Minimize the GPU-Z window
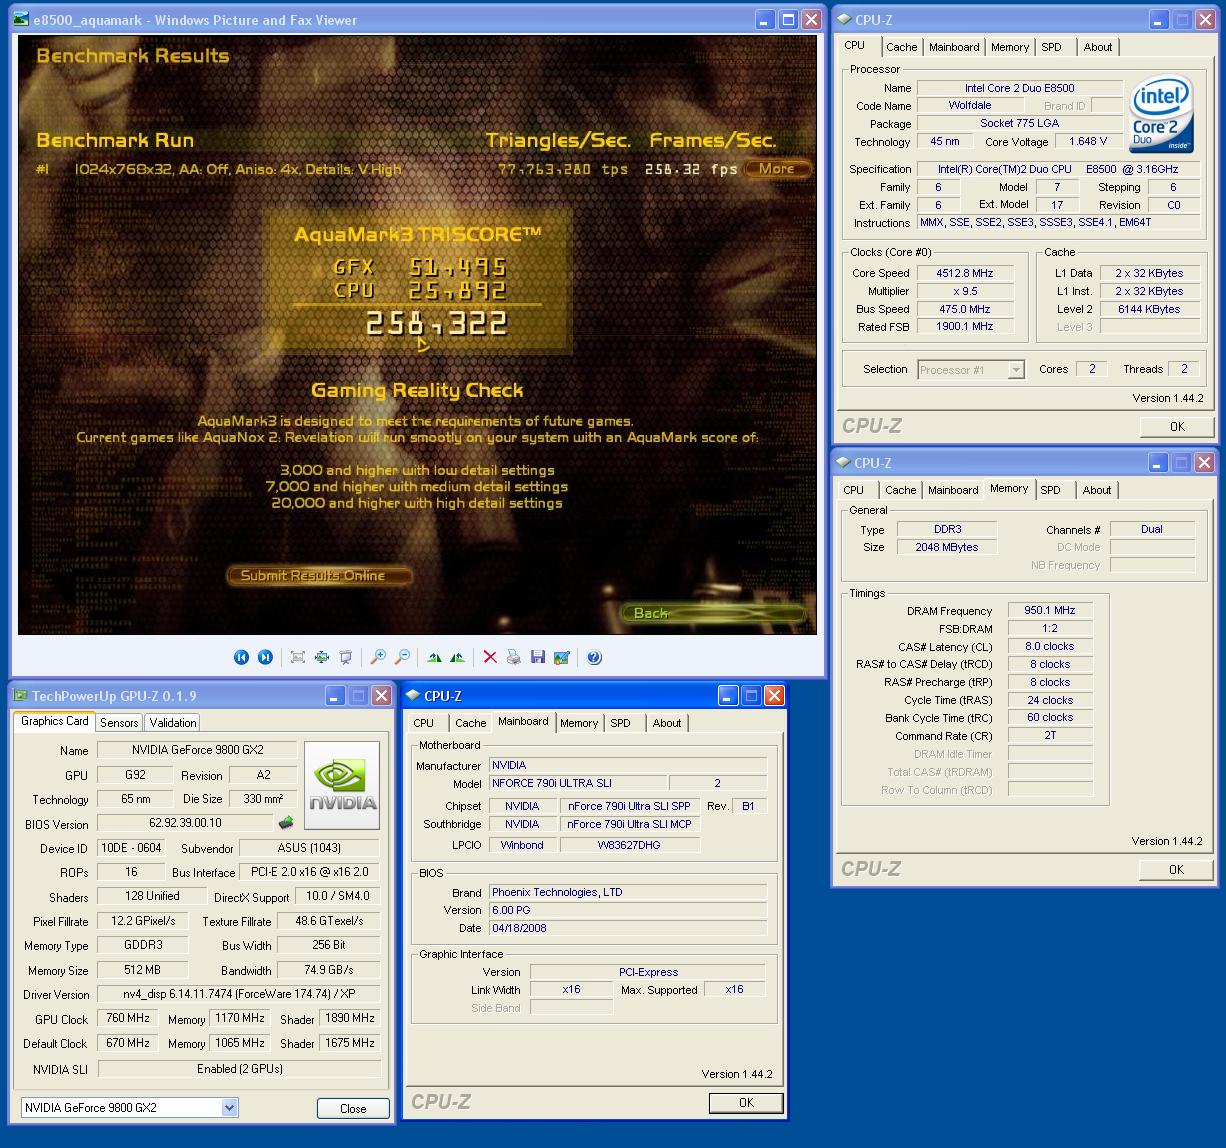The image size is (1226, 1148). 334,695
